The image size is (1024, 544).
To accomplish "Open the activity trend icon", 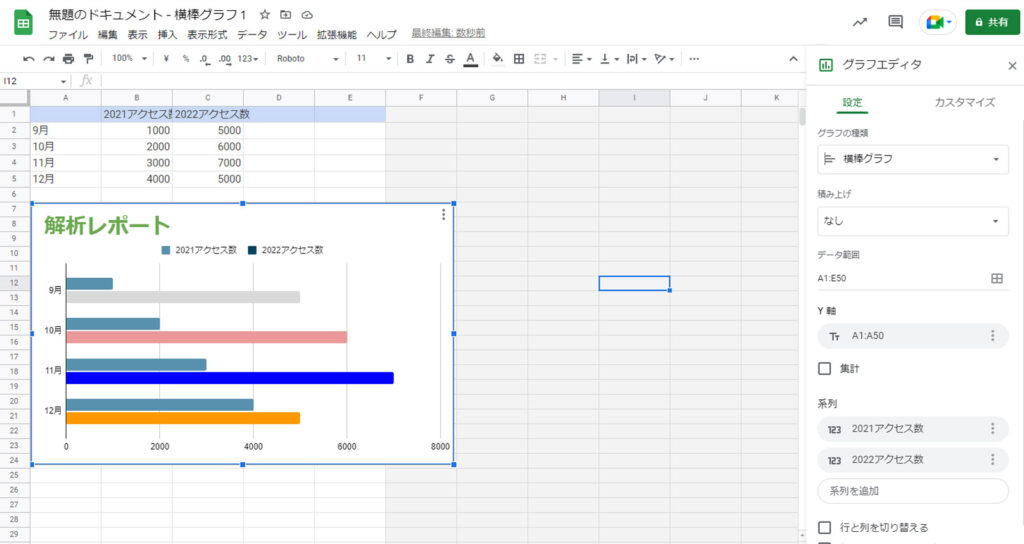I will pos(860,22).
